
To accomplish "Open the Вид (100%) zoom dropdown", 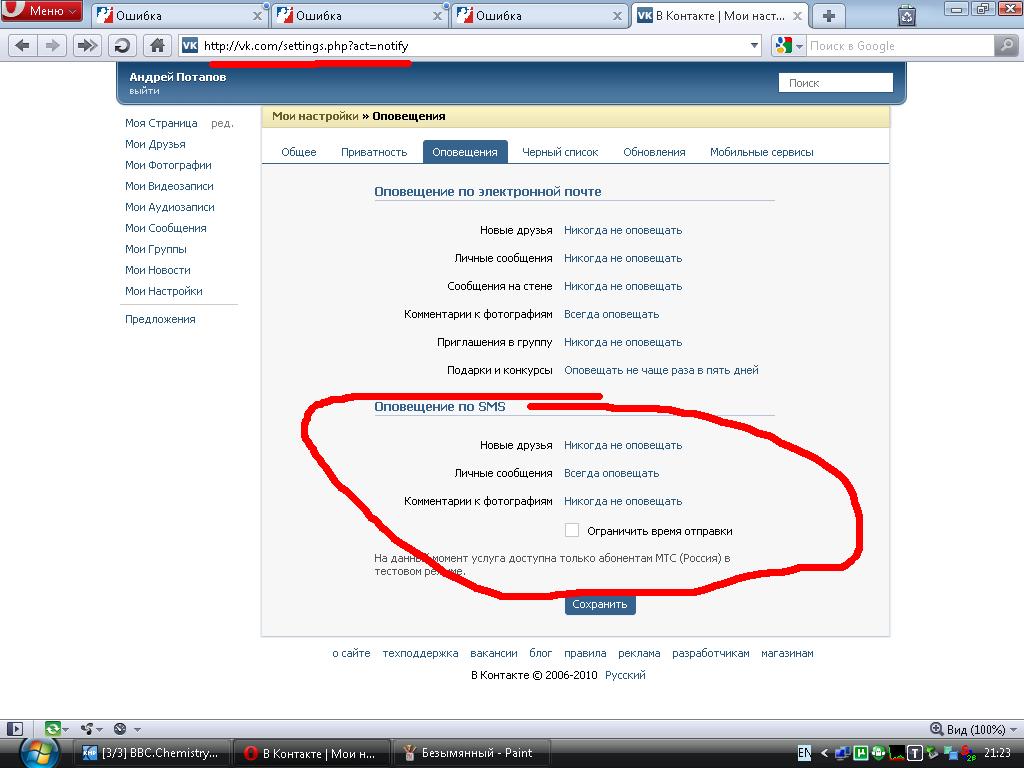I will (x=973, y=729).
